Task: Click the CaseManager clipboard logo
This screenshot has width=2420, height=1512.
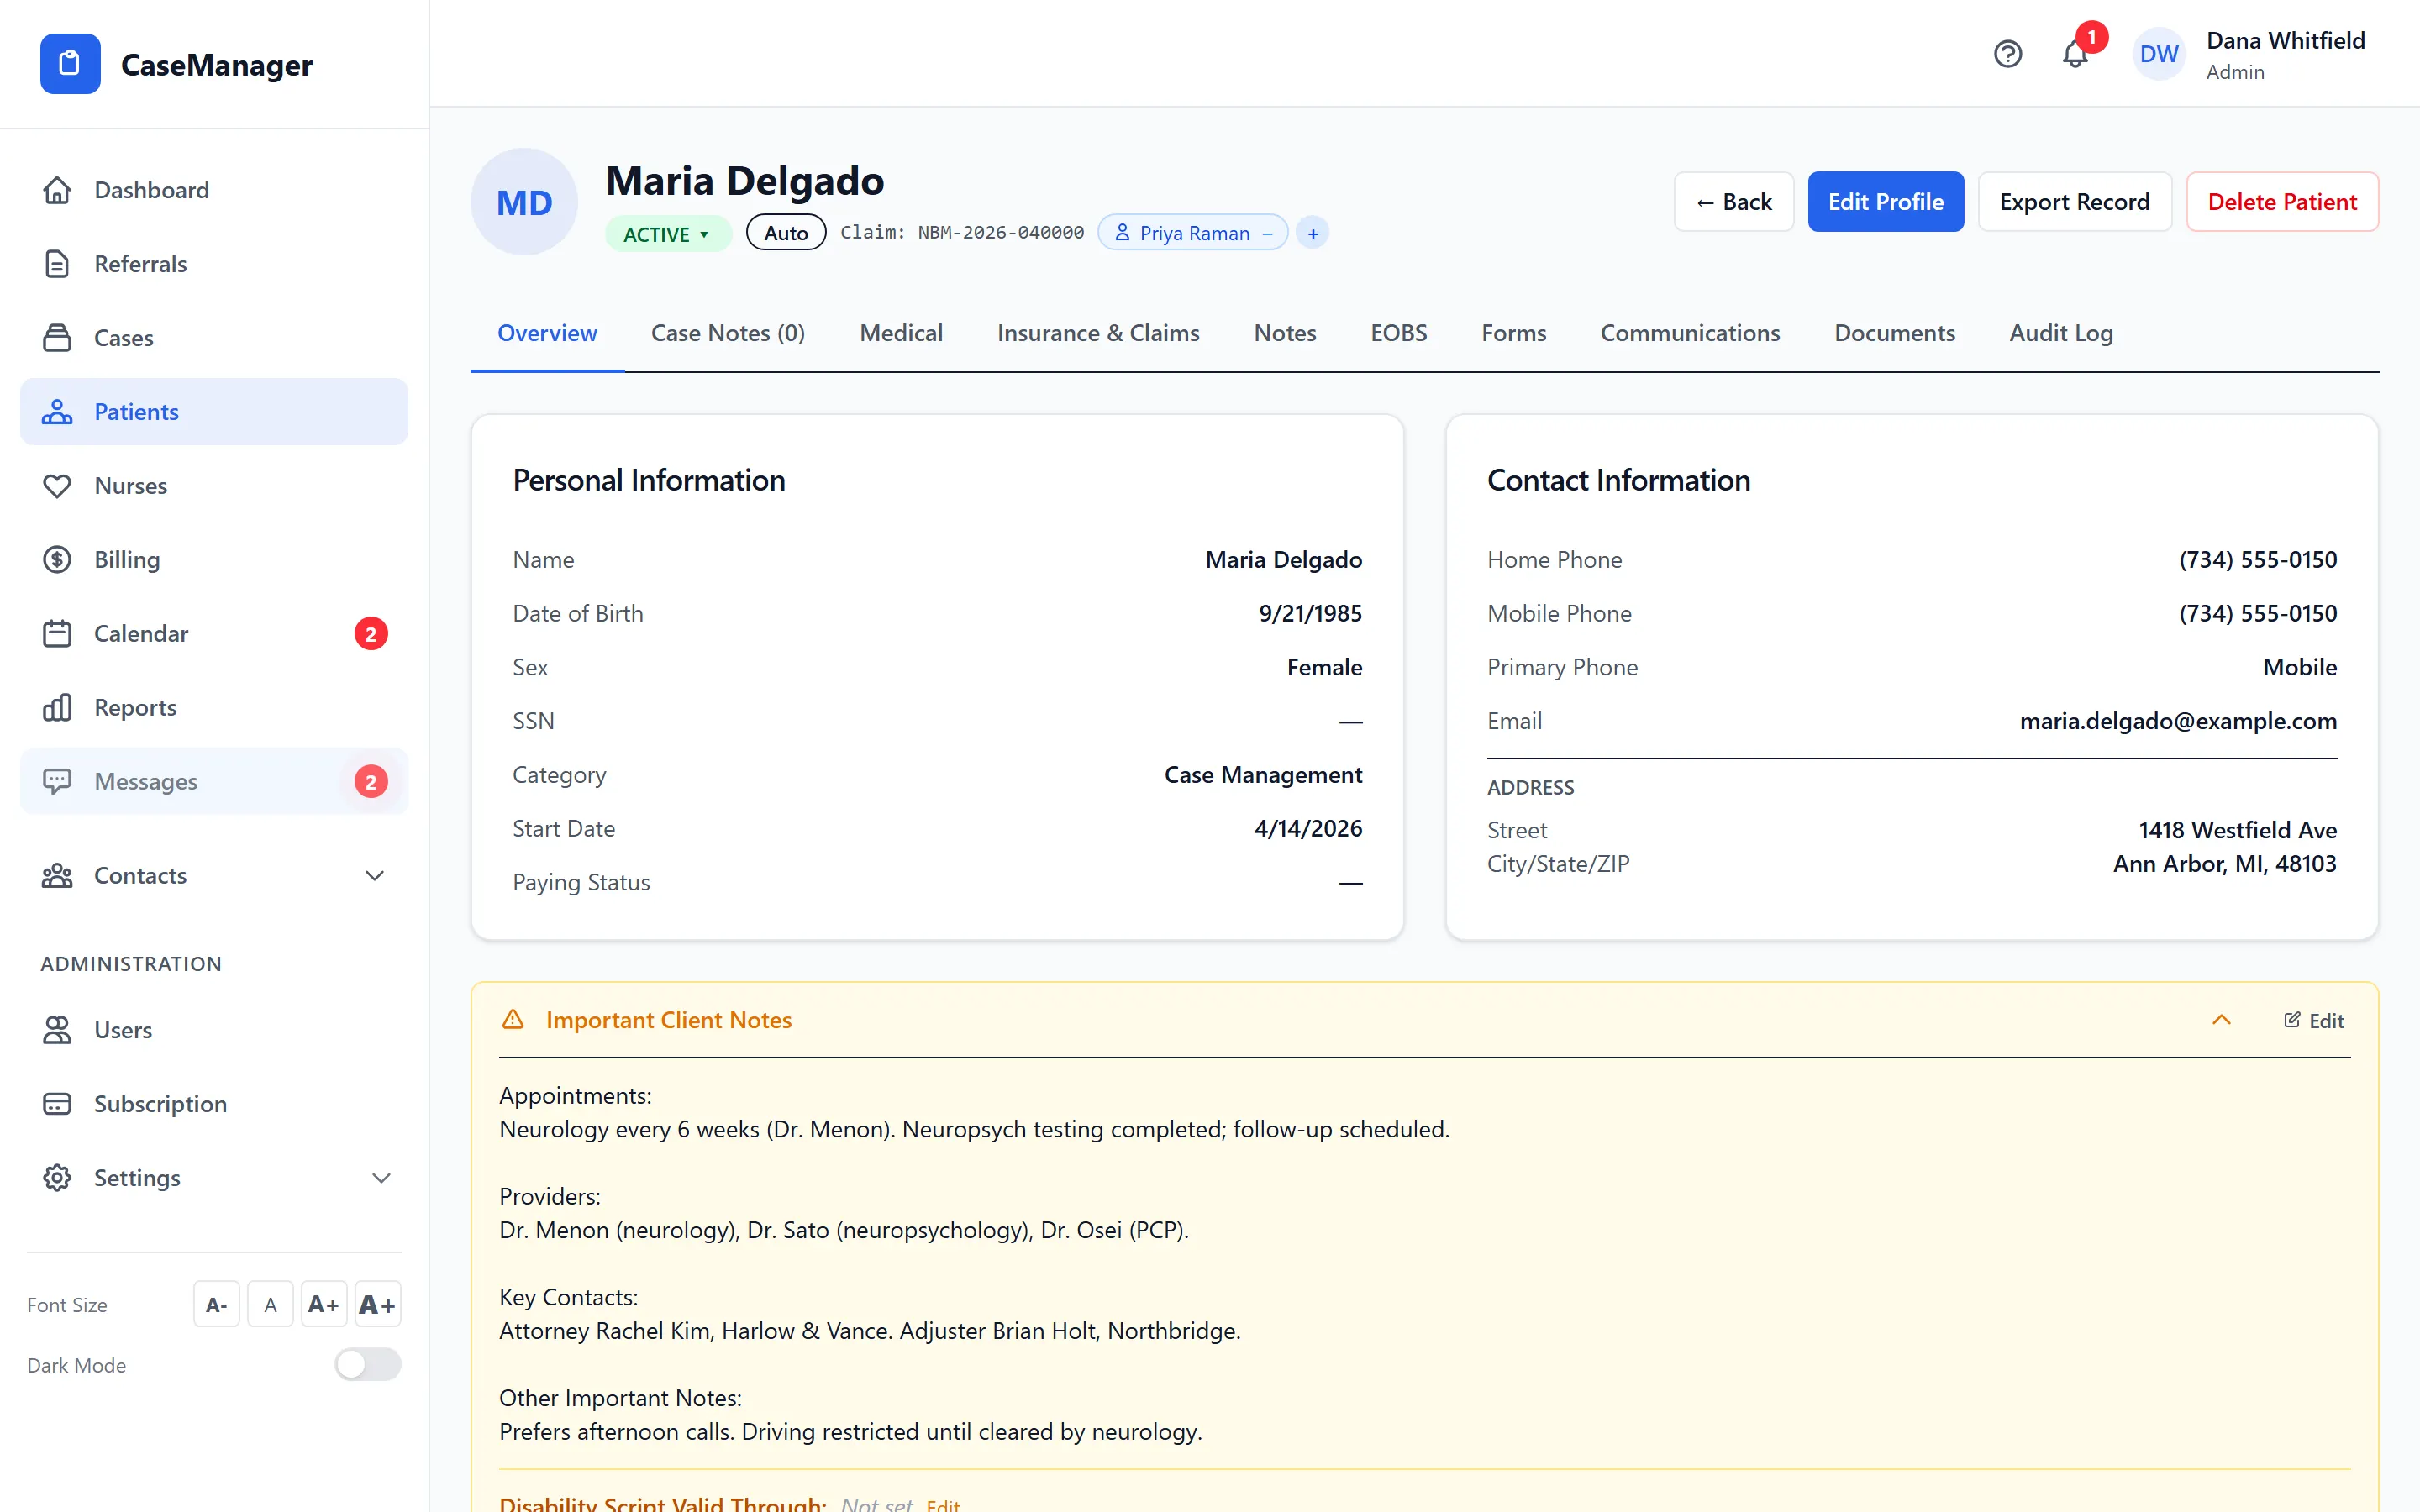Action: (70, 64)
